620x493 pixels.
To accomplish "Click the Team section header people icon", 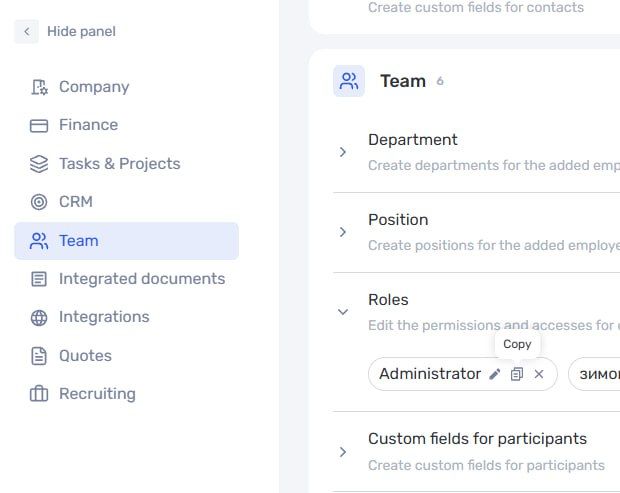I will click(x=349, y=81).
